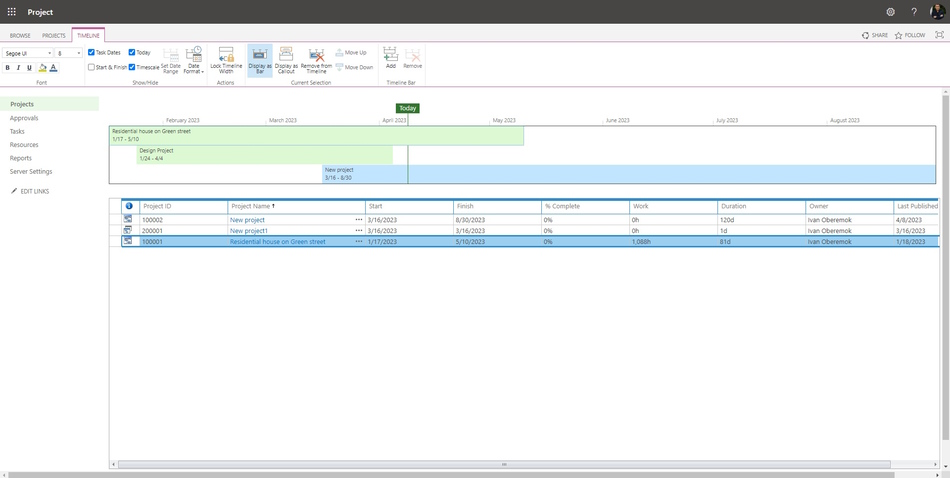Open Resources in the sidebar
The width and height of the screenshot is (950, 478).
(24, 145)
